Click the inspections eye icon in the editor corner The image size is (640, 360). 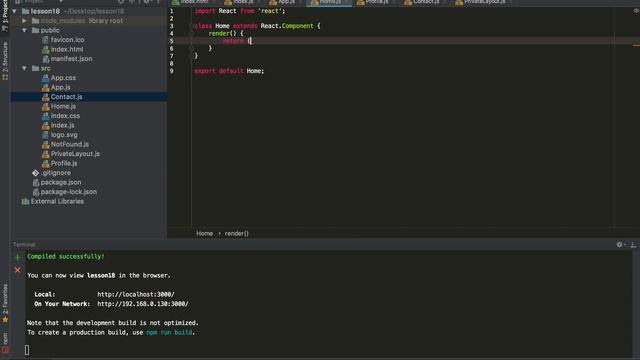click(x=636, y=11)
